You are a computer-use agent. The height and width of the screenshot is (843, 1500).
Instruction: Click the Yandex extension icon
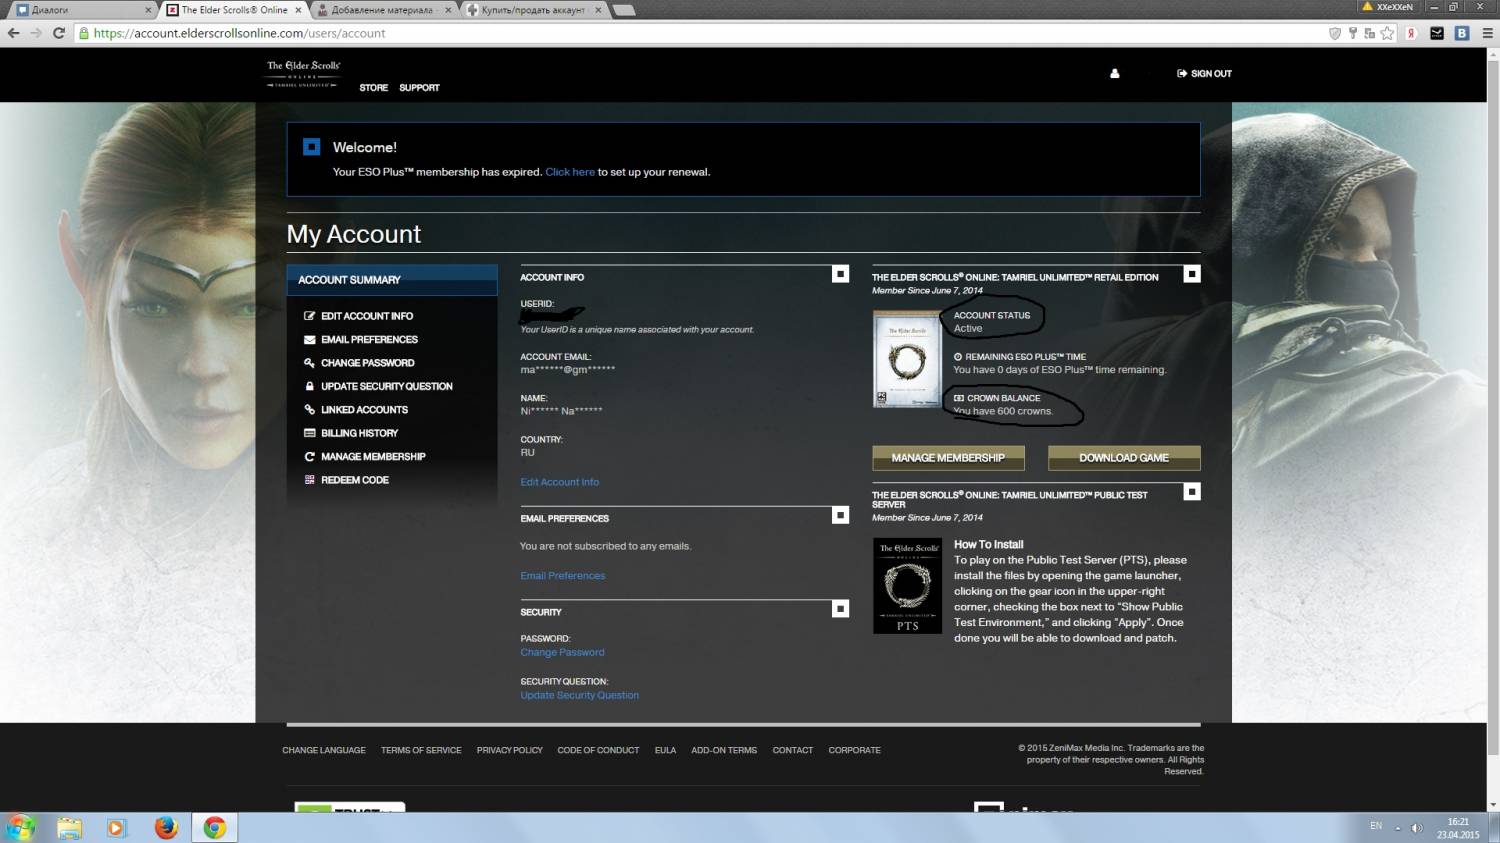pos(1411,33)
